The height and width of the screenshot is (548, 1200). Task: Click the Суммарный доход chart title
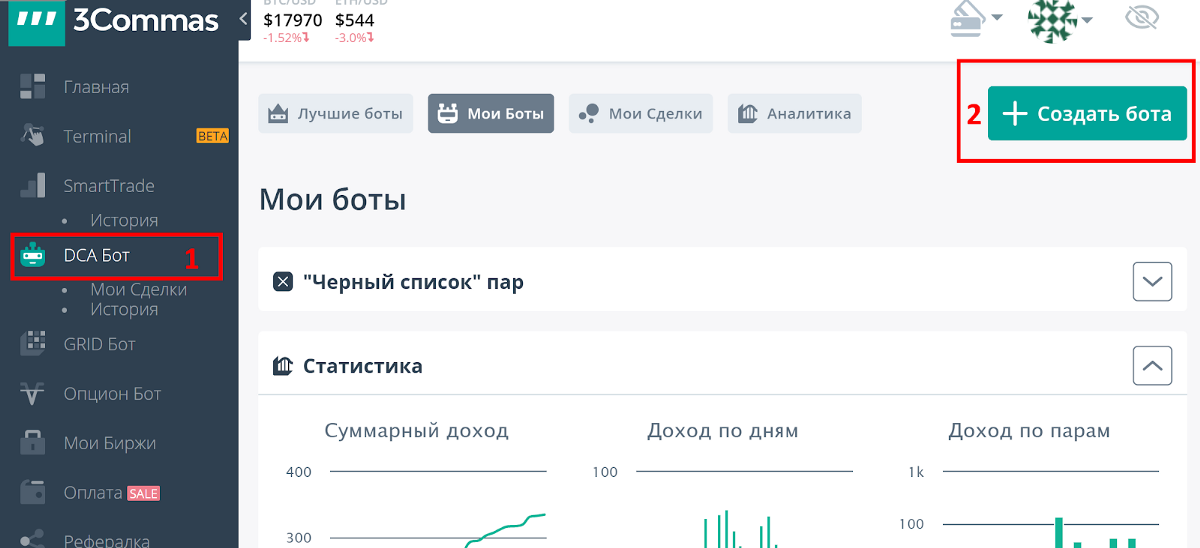417,431
